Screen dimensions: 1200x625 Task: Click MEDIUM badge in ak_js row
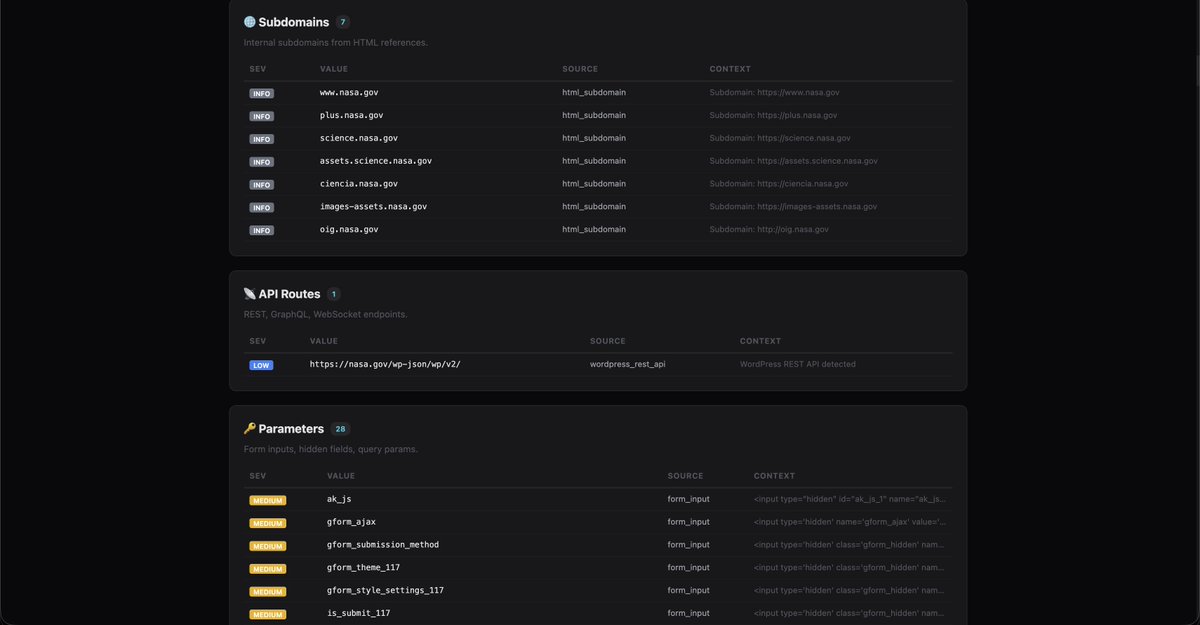pos(268,500)
